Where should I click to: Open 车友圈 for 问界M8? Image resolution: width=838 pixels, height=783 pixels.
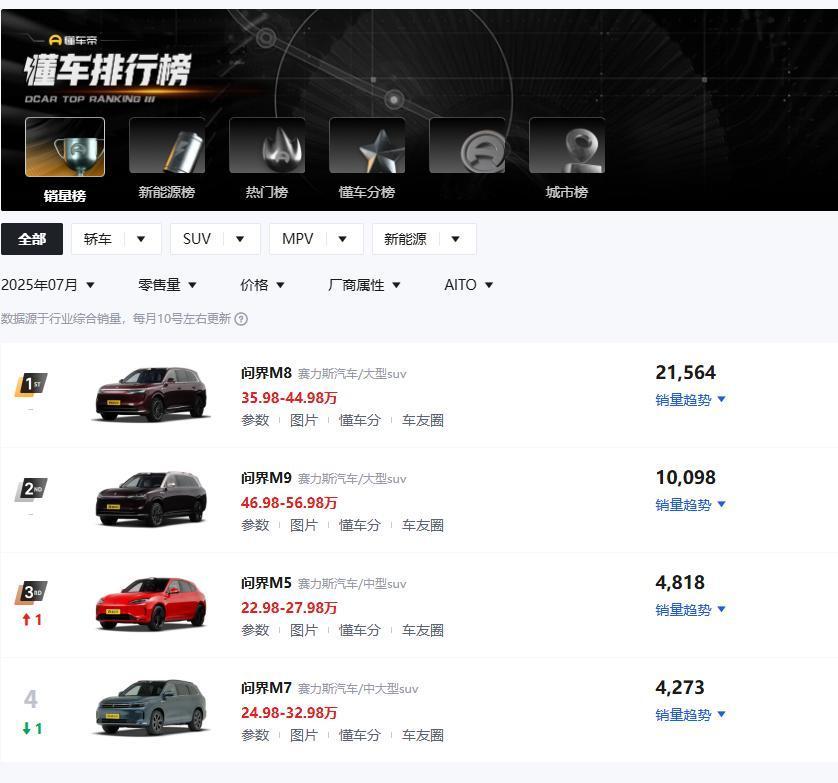click(423, 420)
